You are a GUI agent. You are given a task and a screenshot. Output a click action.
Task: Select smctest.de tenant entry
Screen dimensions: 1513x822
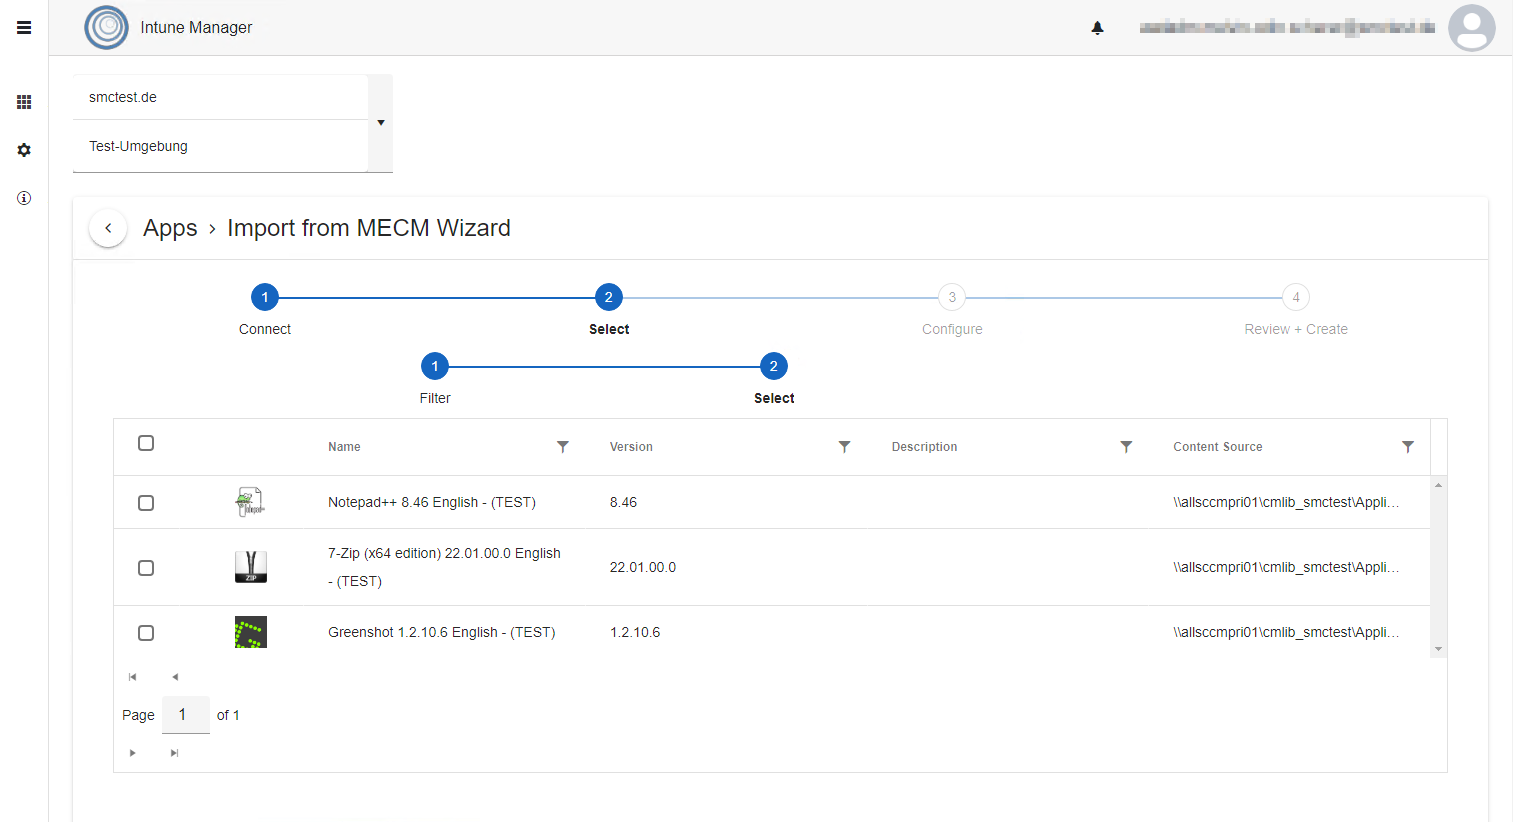[x=220, y=97]
